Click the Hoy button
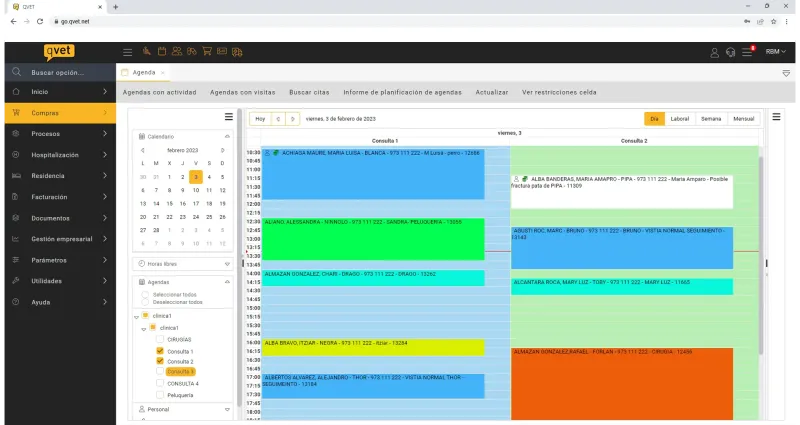 click(x=260, y=119)
